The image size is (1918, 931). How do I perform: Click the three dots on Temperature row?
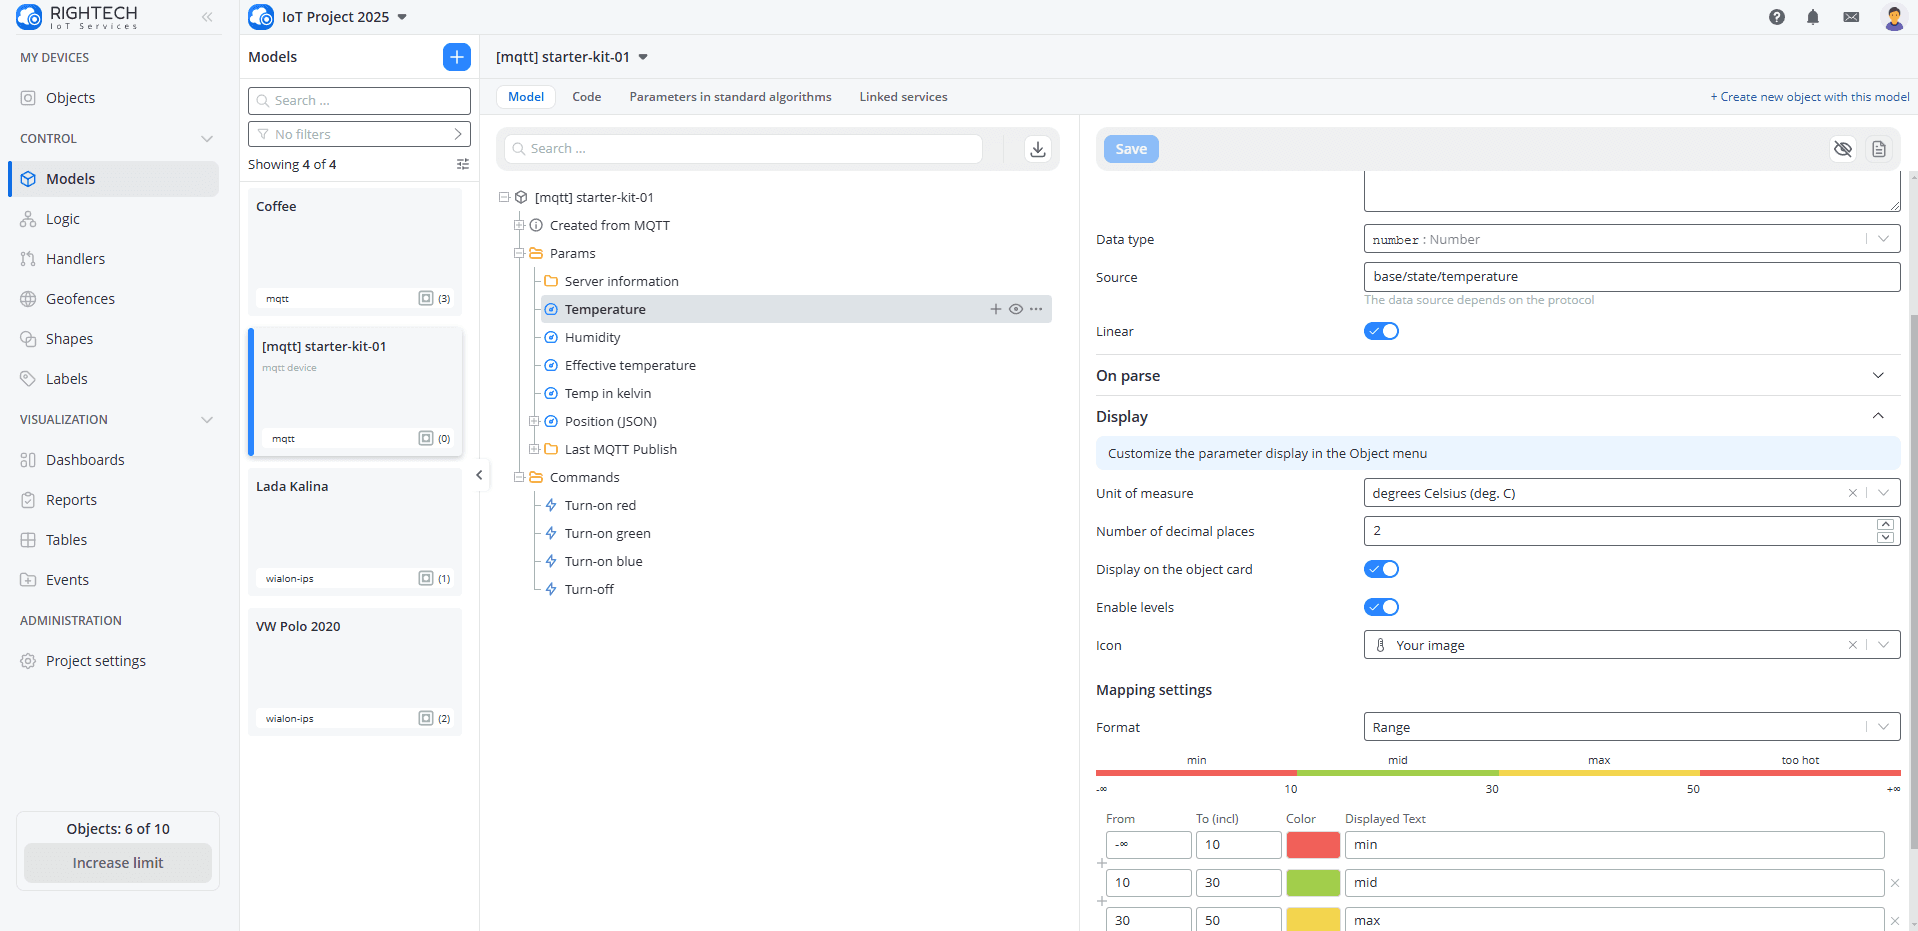1036,309
